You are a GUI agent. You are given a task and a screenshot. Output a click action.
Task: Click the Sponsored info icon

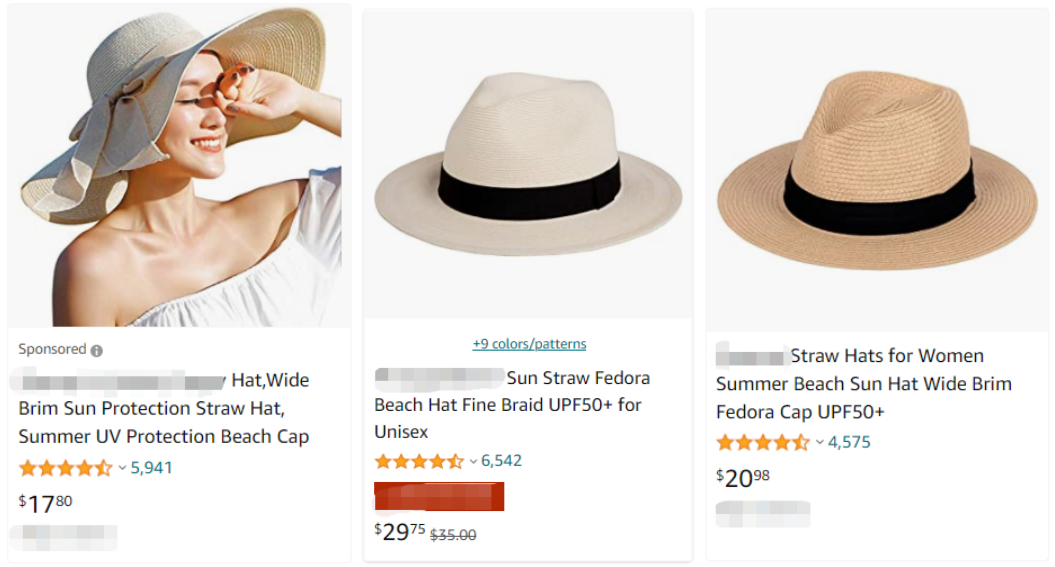pos(97,351)
